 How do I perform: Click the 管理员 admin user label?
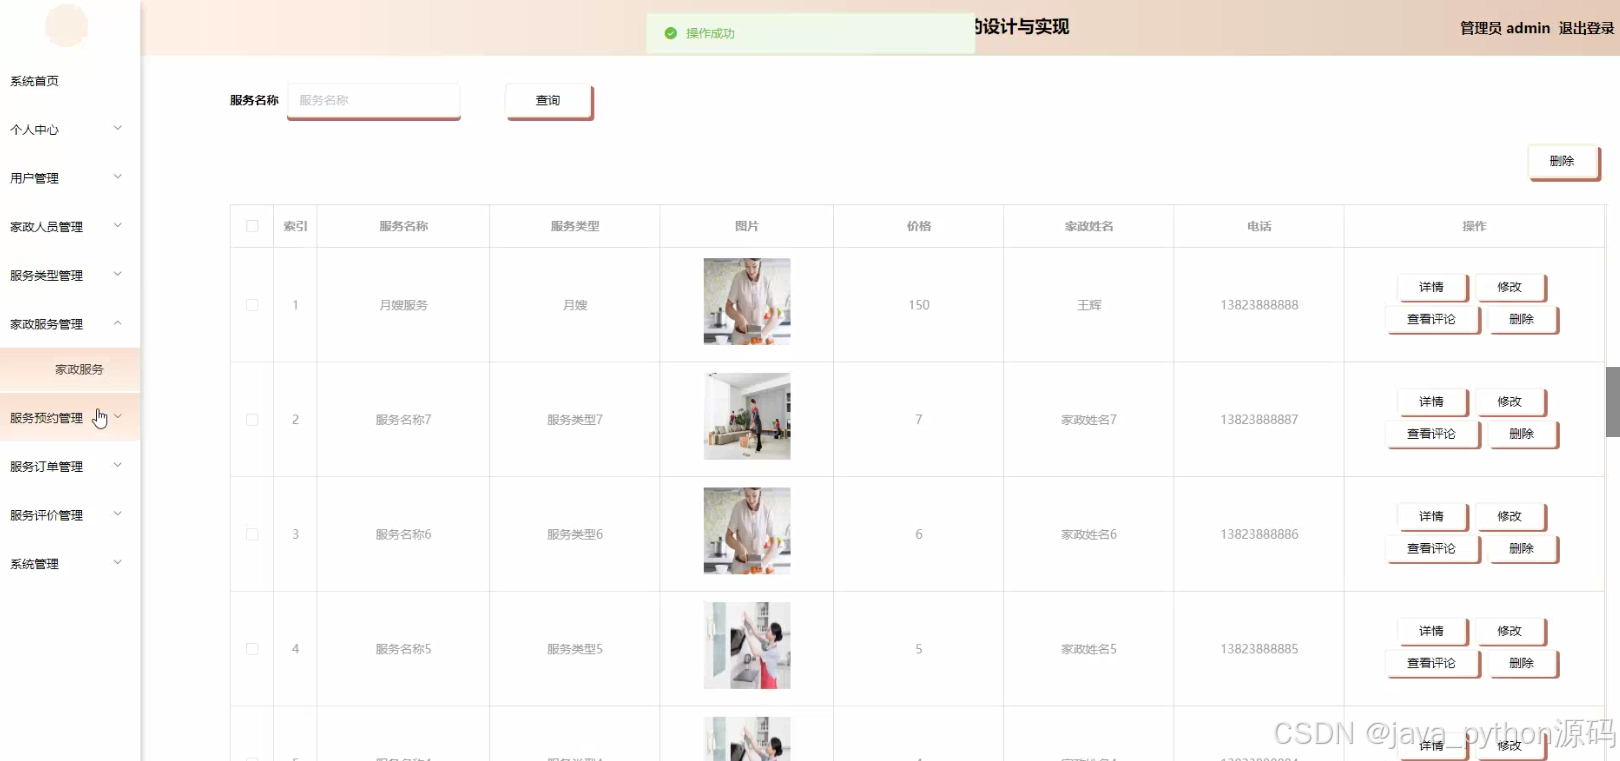[1505, 28]
